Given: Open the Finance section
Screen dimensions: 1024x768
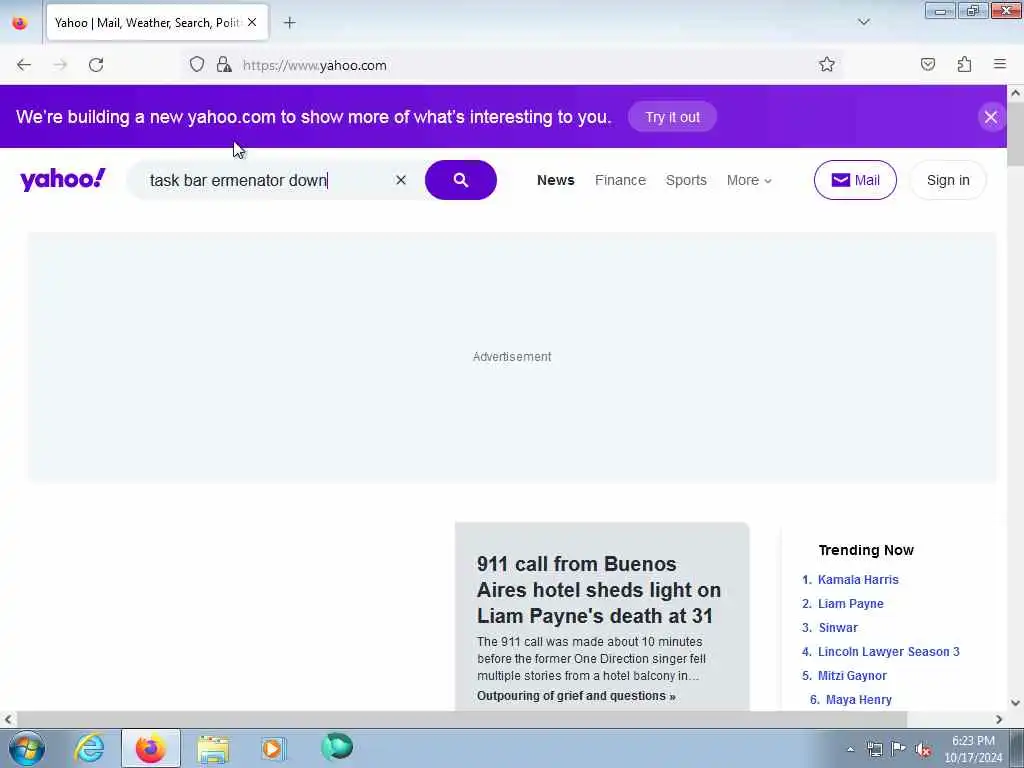Looking at the screenshot, I should click(620, 180).
